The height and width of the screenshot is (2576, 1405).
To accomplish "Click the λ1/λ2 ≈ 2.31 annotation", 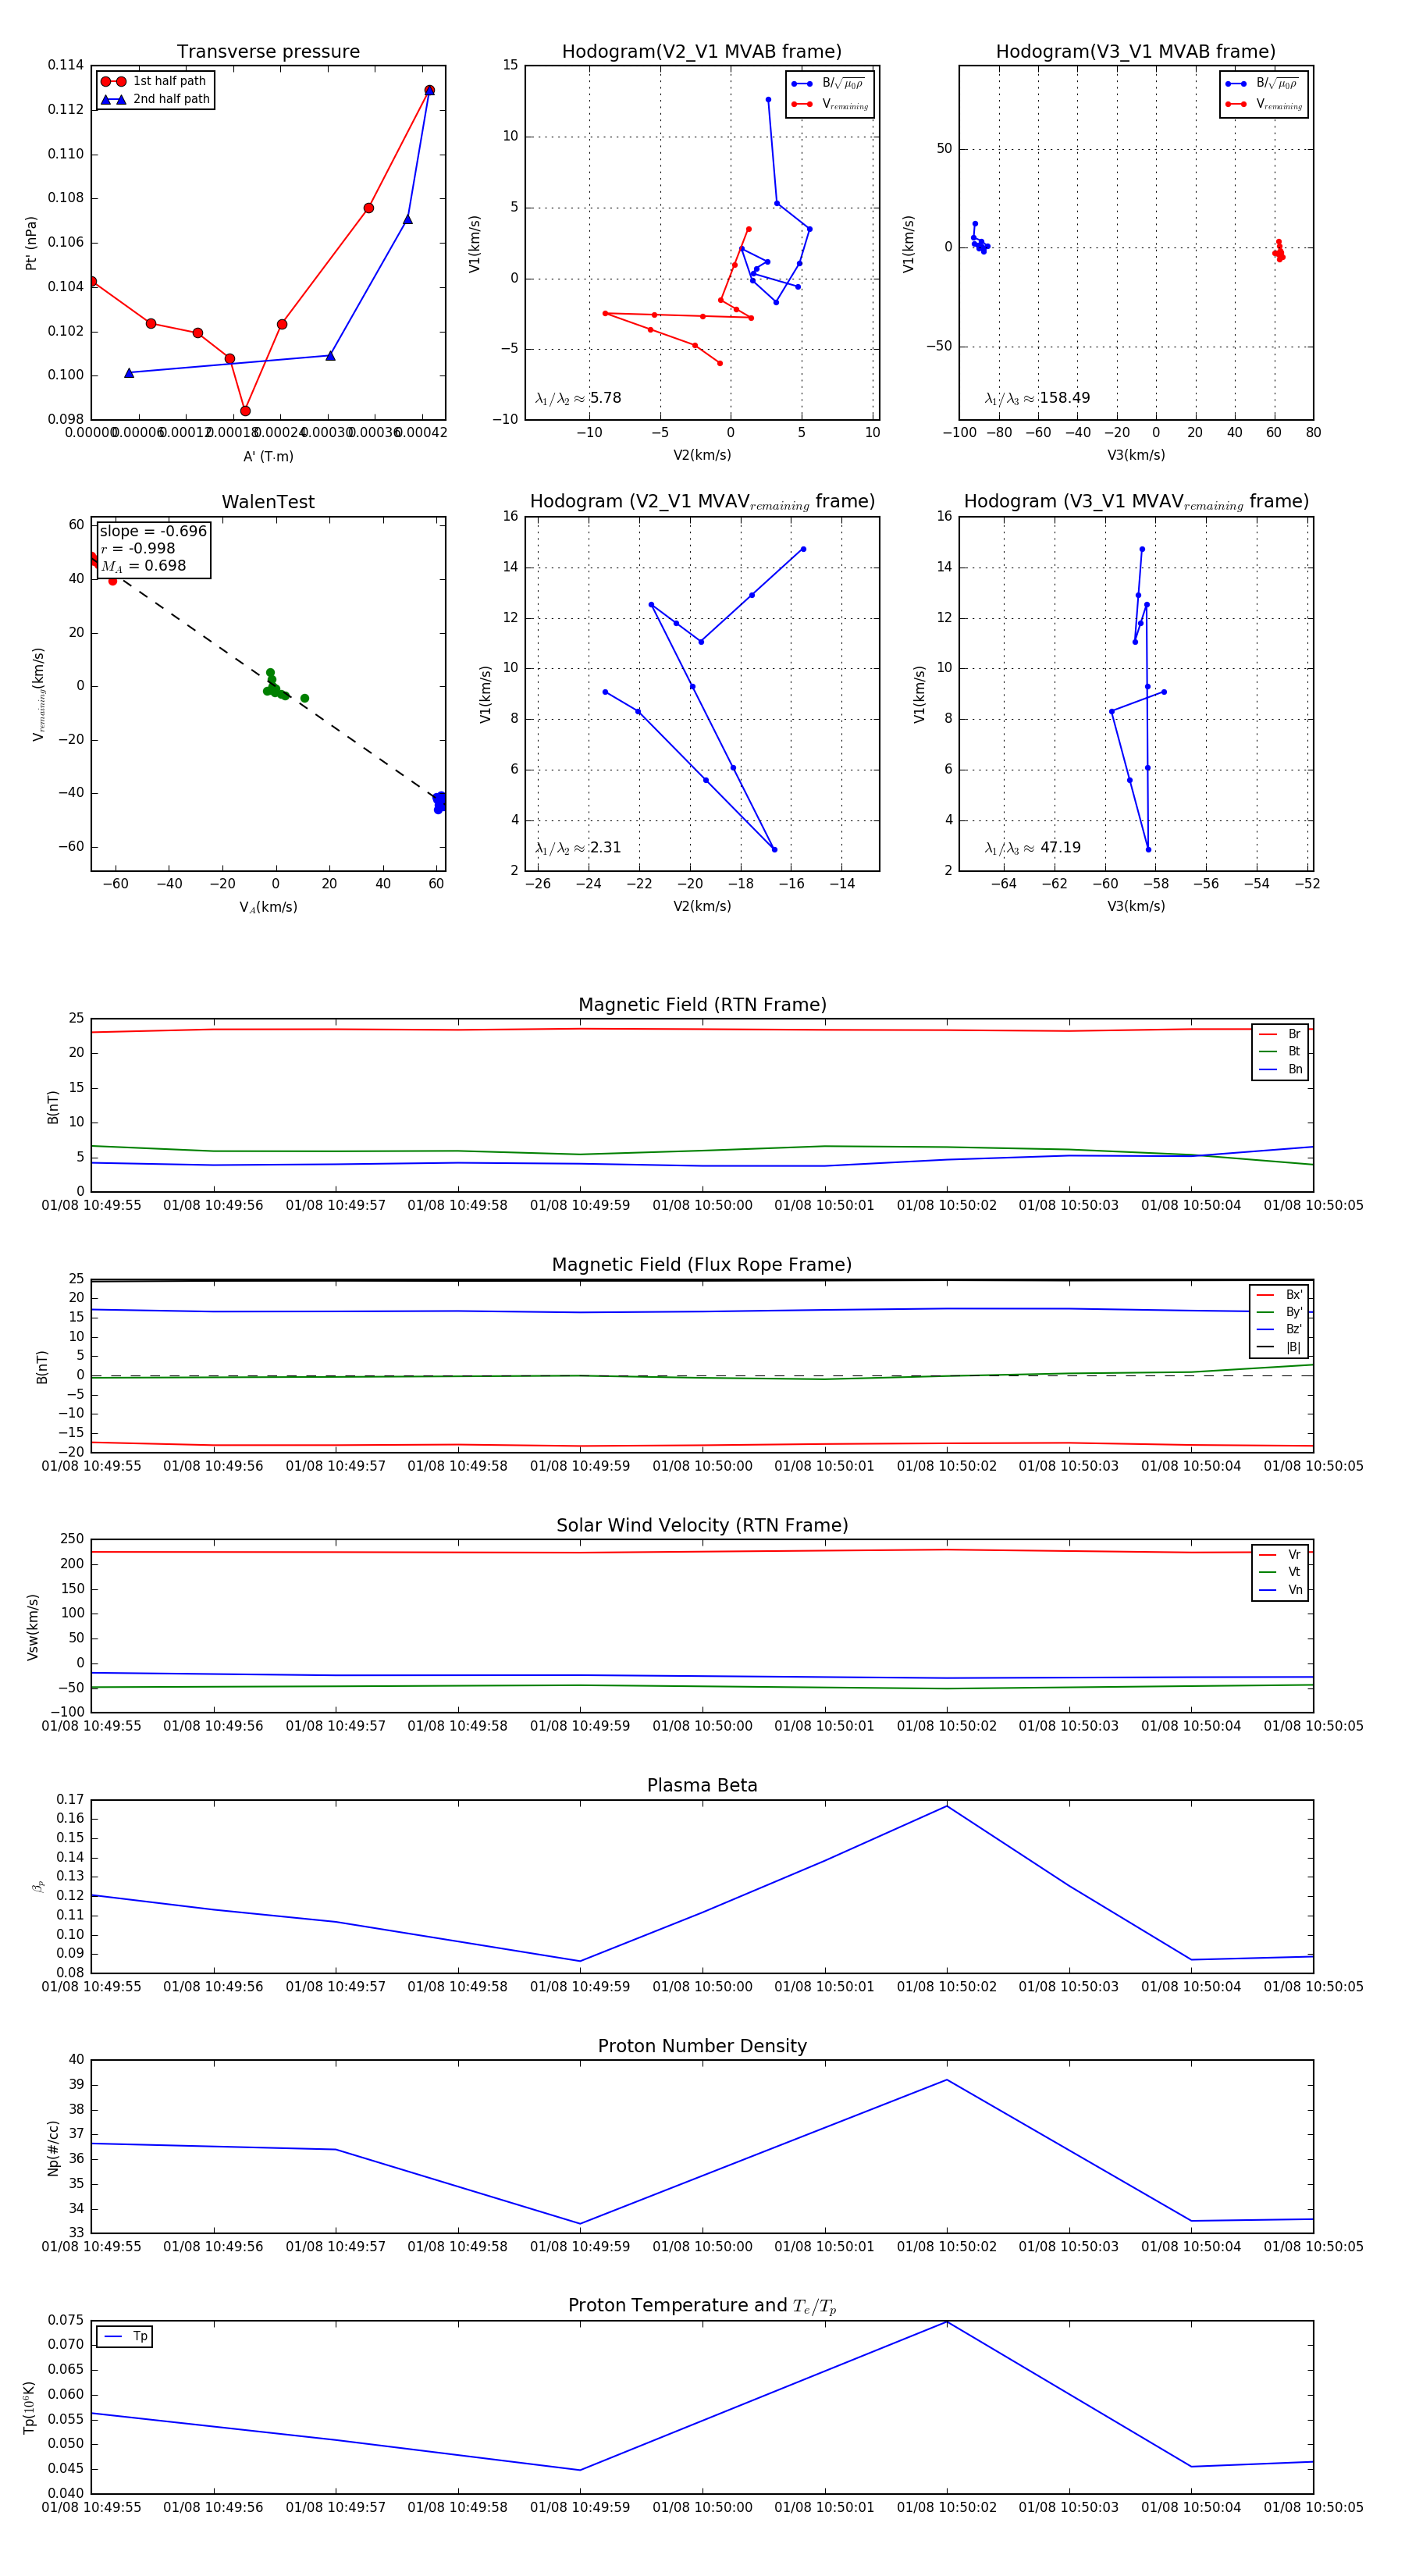I will coord(578,848).
